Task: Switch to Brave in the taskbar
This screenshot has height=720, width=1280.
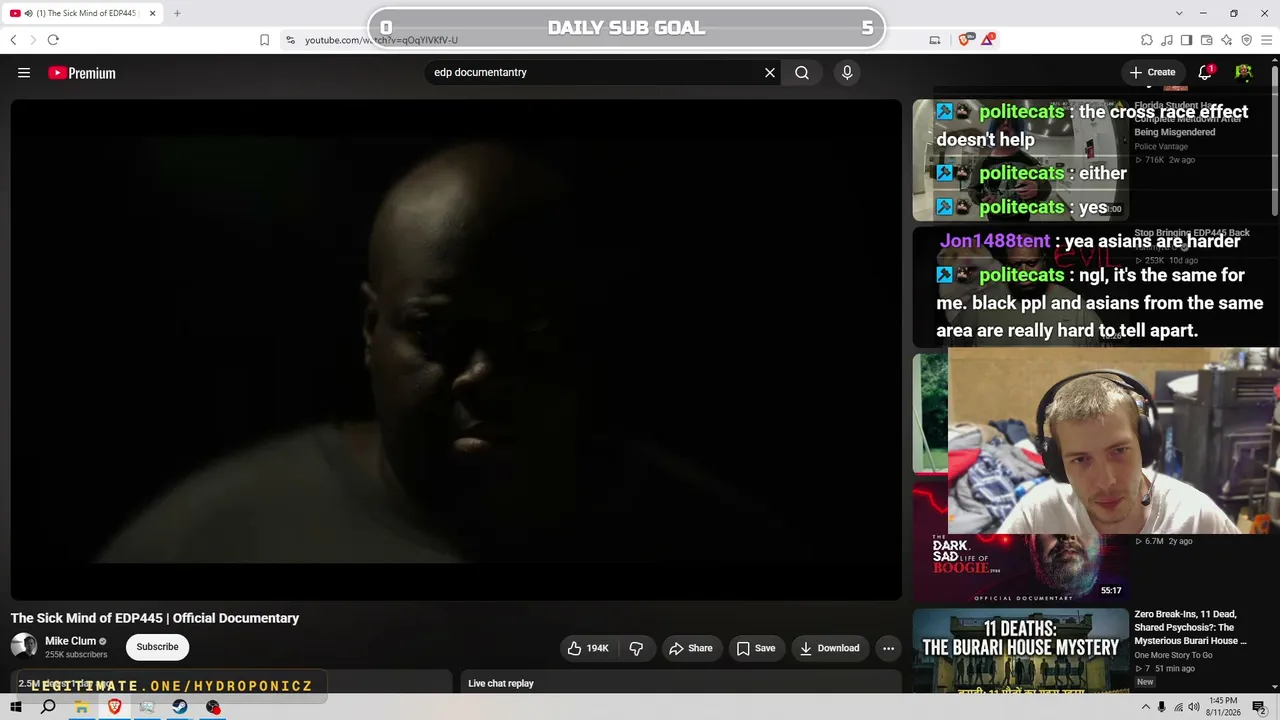Action: (114, 707)
